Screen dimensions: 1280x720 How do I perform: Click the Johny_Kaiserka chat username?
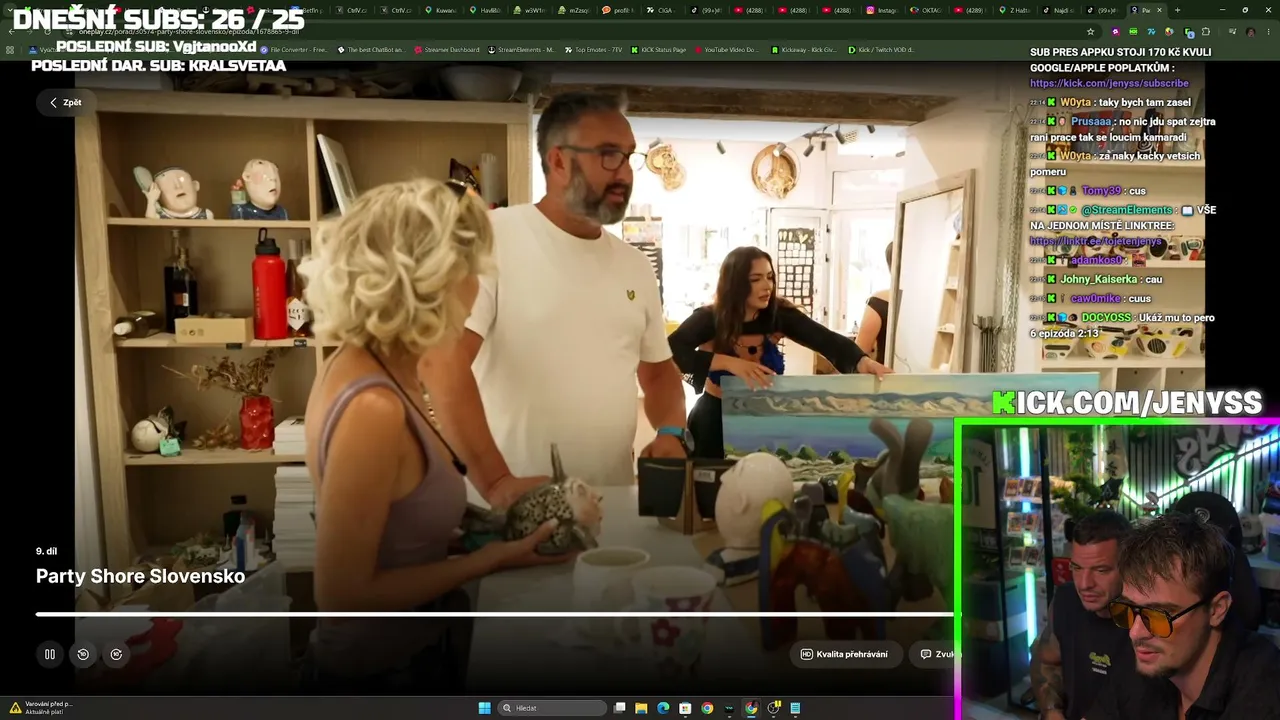click(1099, 279)
